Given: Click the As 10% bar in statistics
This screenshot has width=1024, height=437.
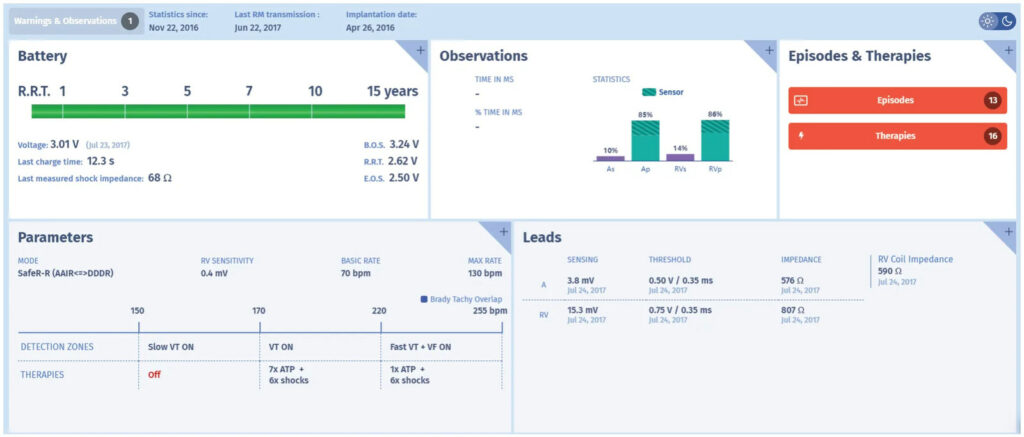Looking at the screenshot, I should pos(610,158).
